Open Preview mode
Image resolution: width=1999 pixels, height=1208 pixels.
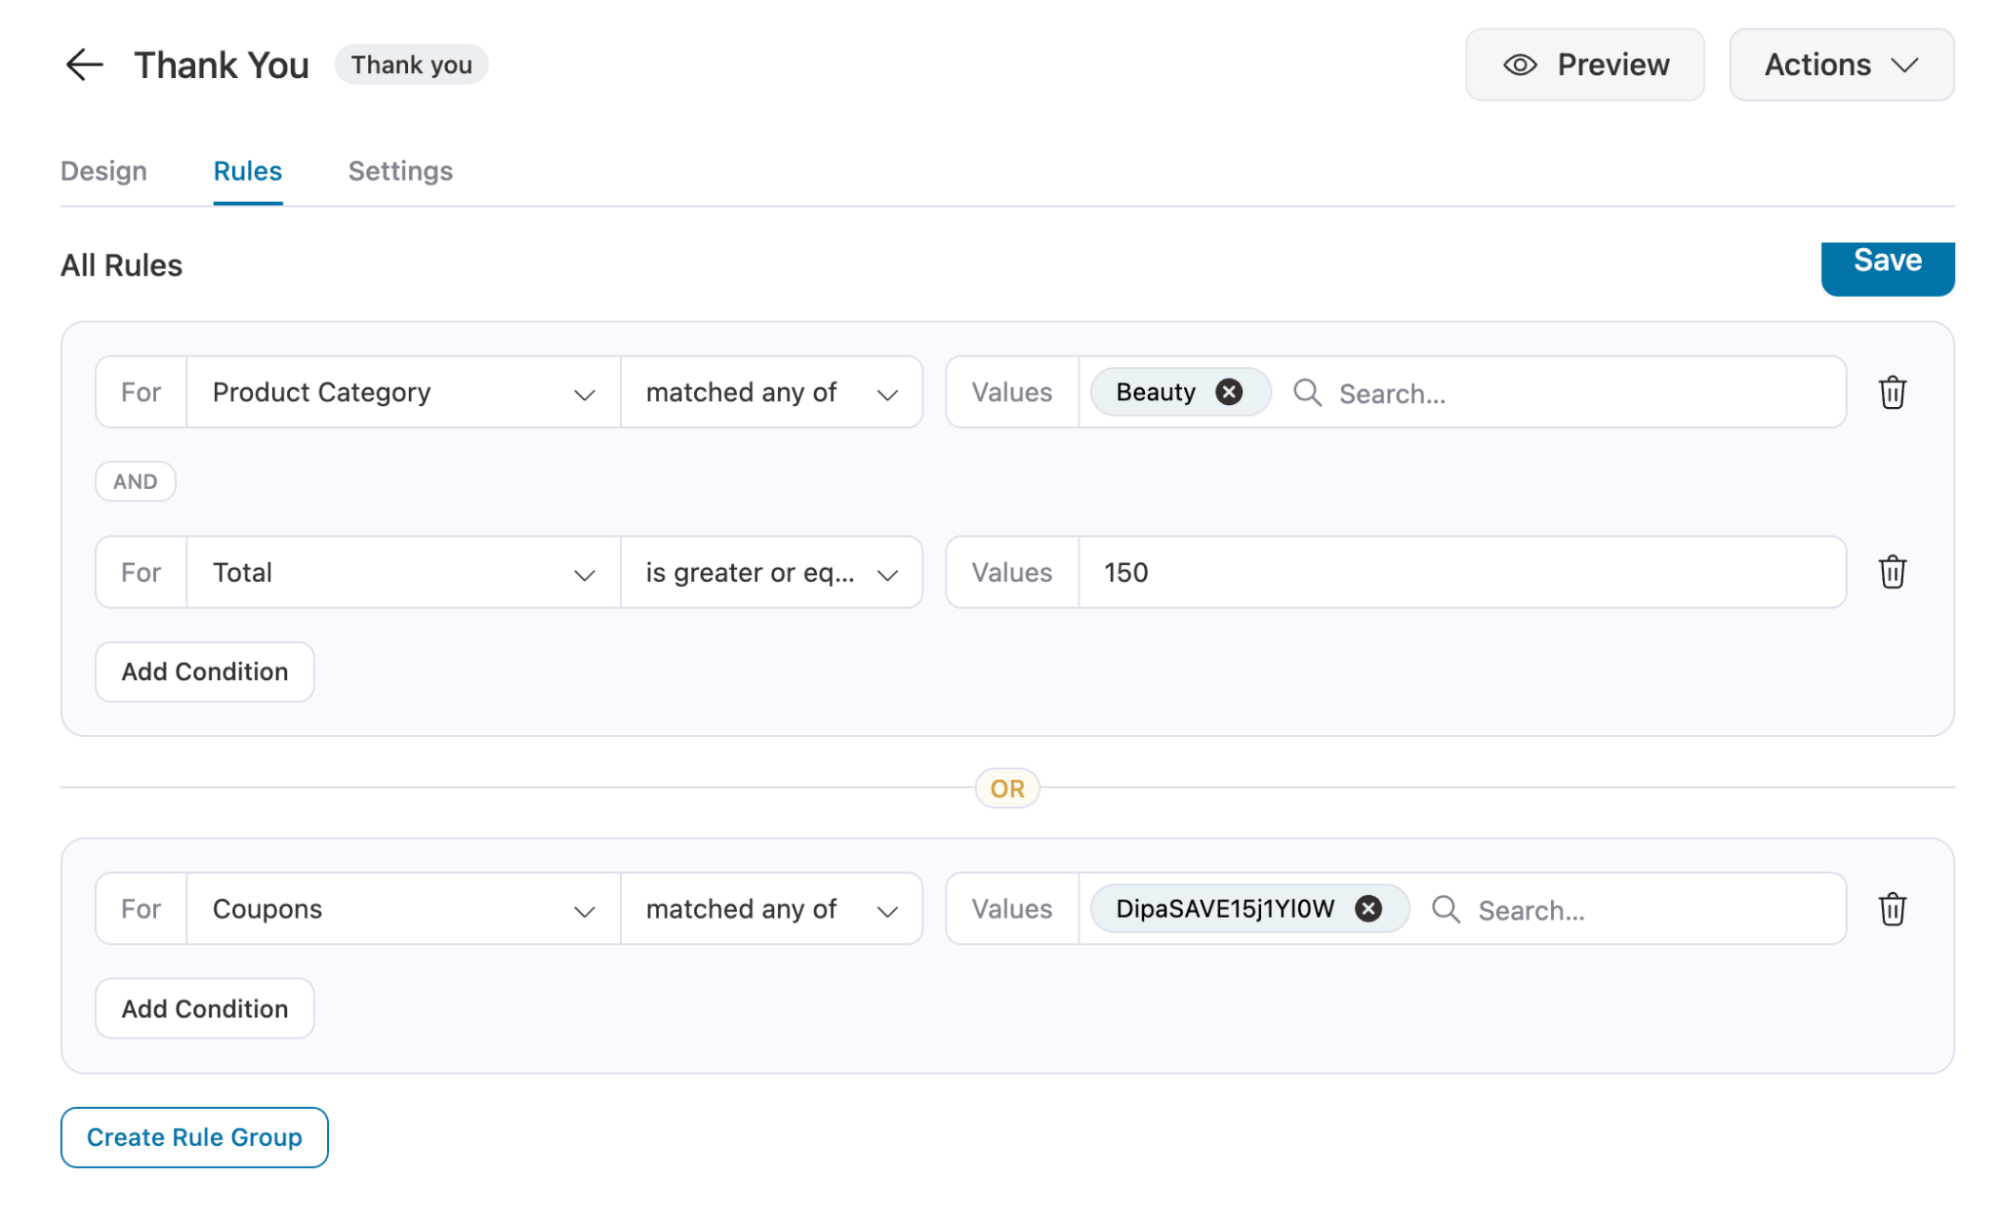[x=1589, y=63]
